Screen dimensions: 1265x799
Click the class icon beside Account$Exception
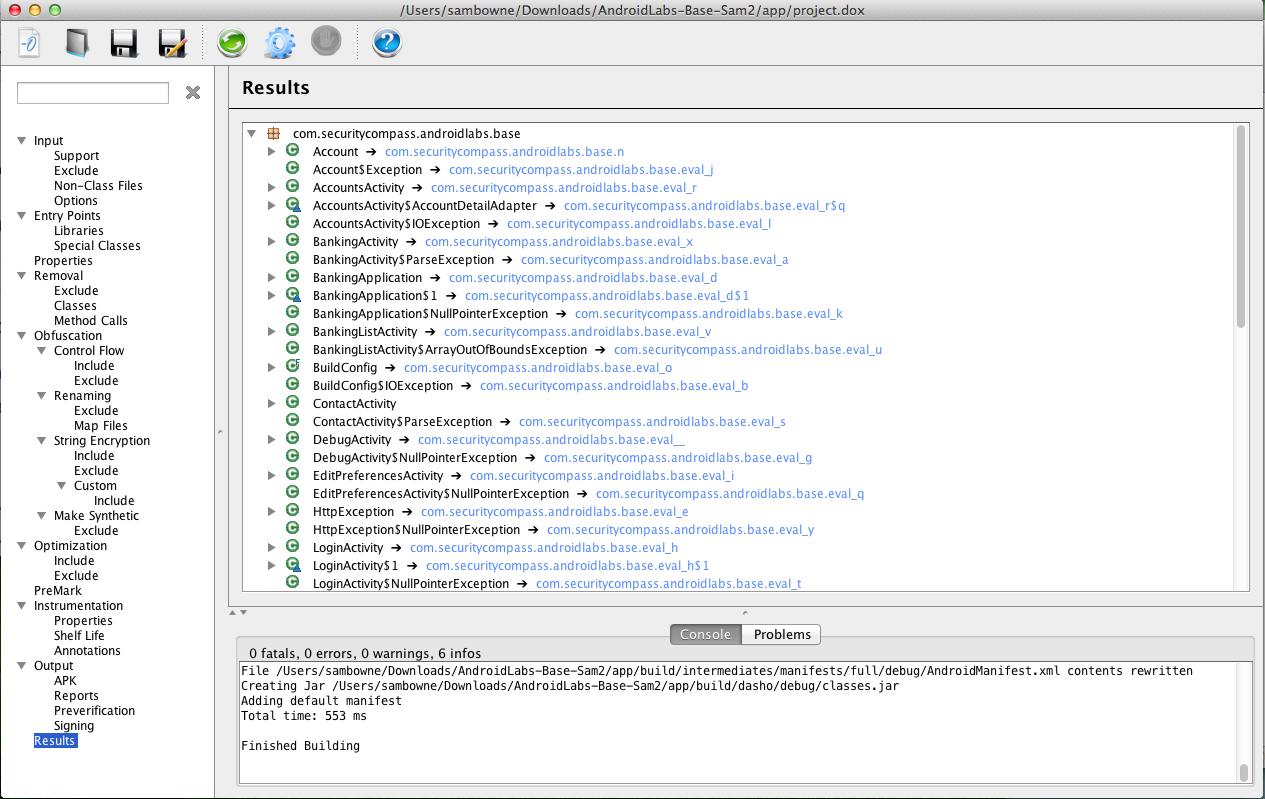point(293,169)
